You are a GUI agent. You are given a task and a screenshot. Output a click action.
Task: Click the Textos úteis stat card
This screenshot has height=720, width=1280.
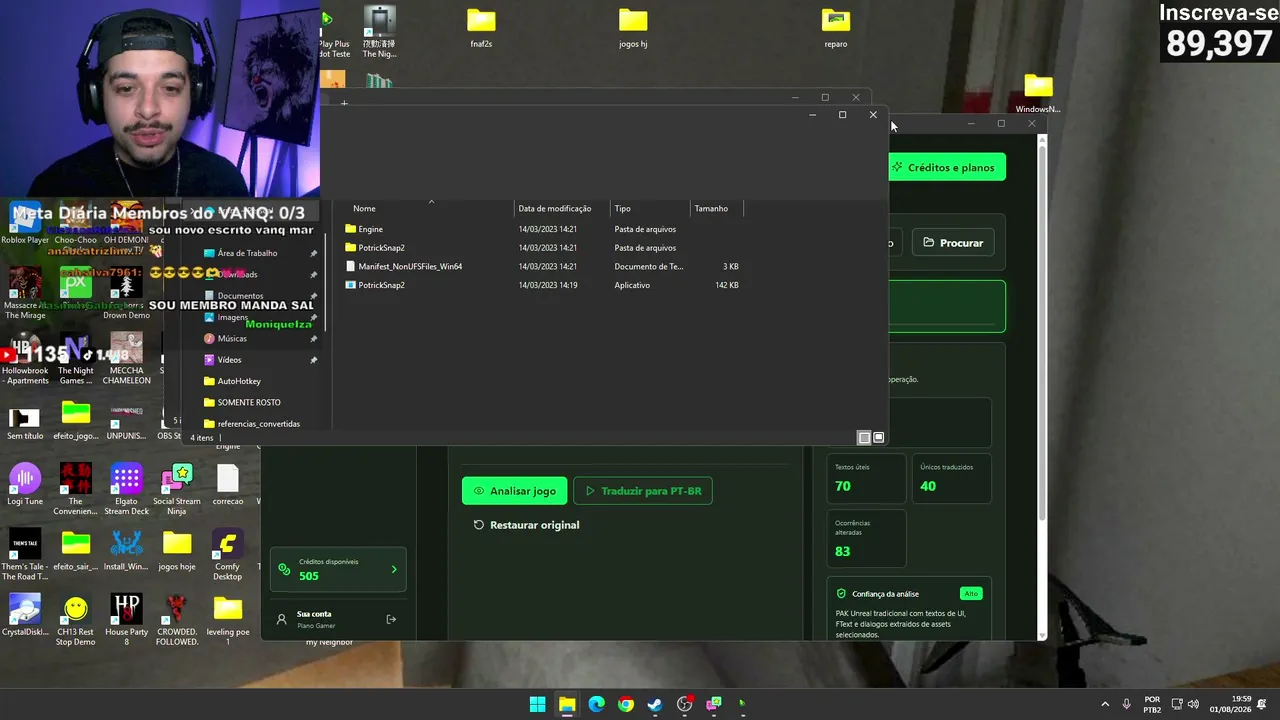pyautogui.click(x=866, y=479)
